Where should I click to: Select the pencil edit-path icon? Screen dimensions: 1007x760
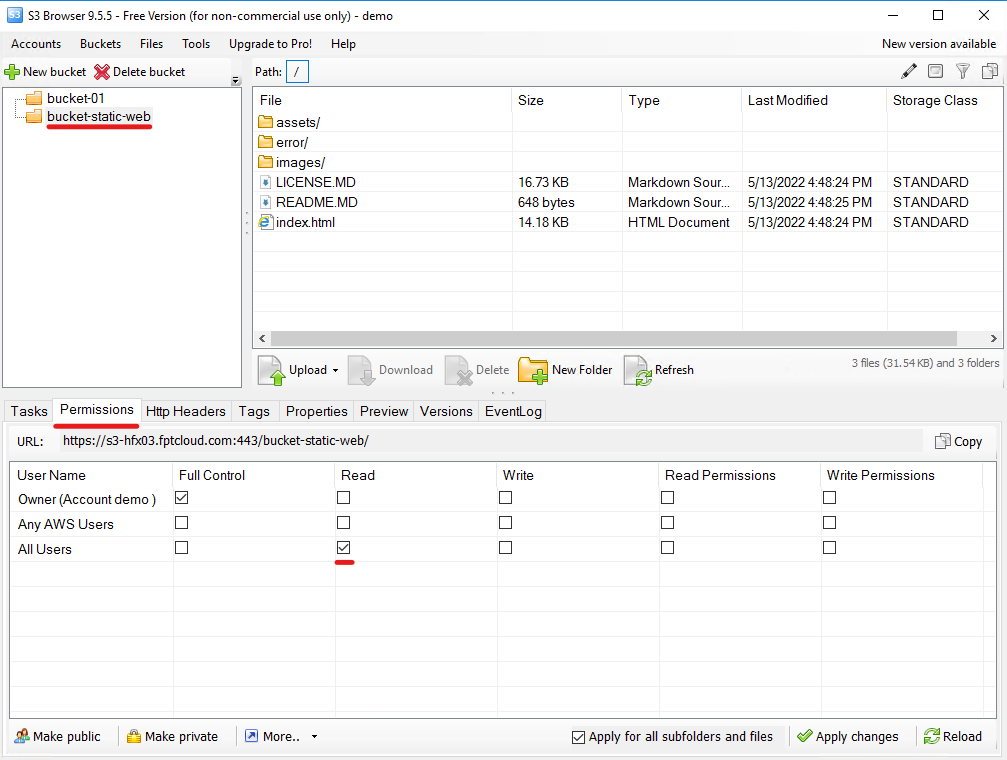909,71
